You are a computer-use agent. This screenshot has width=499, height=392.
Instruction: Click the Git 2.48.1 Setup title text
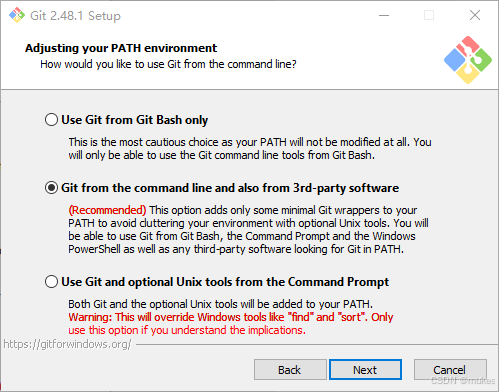pos(75,16)
